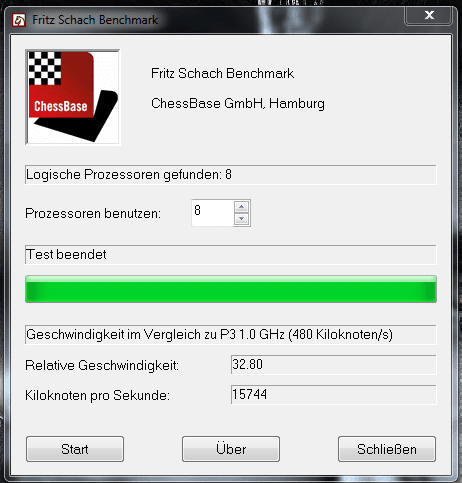This screenshot has width=462, height=483.
Task: Click the checkerboard pattern in logo
Action: 45,68
